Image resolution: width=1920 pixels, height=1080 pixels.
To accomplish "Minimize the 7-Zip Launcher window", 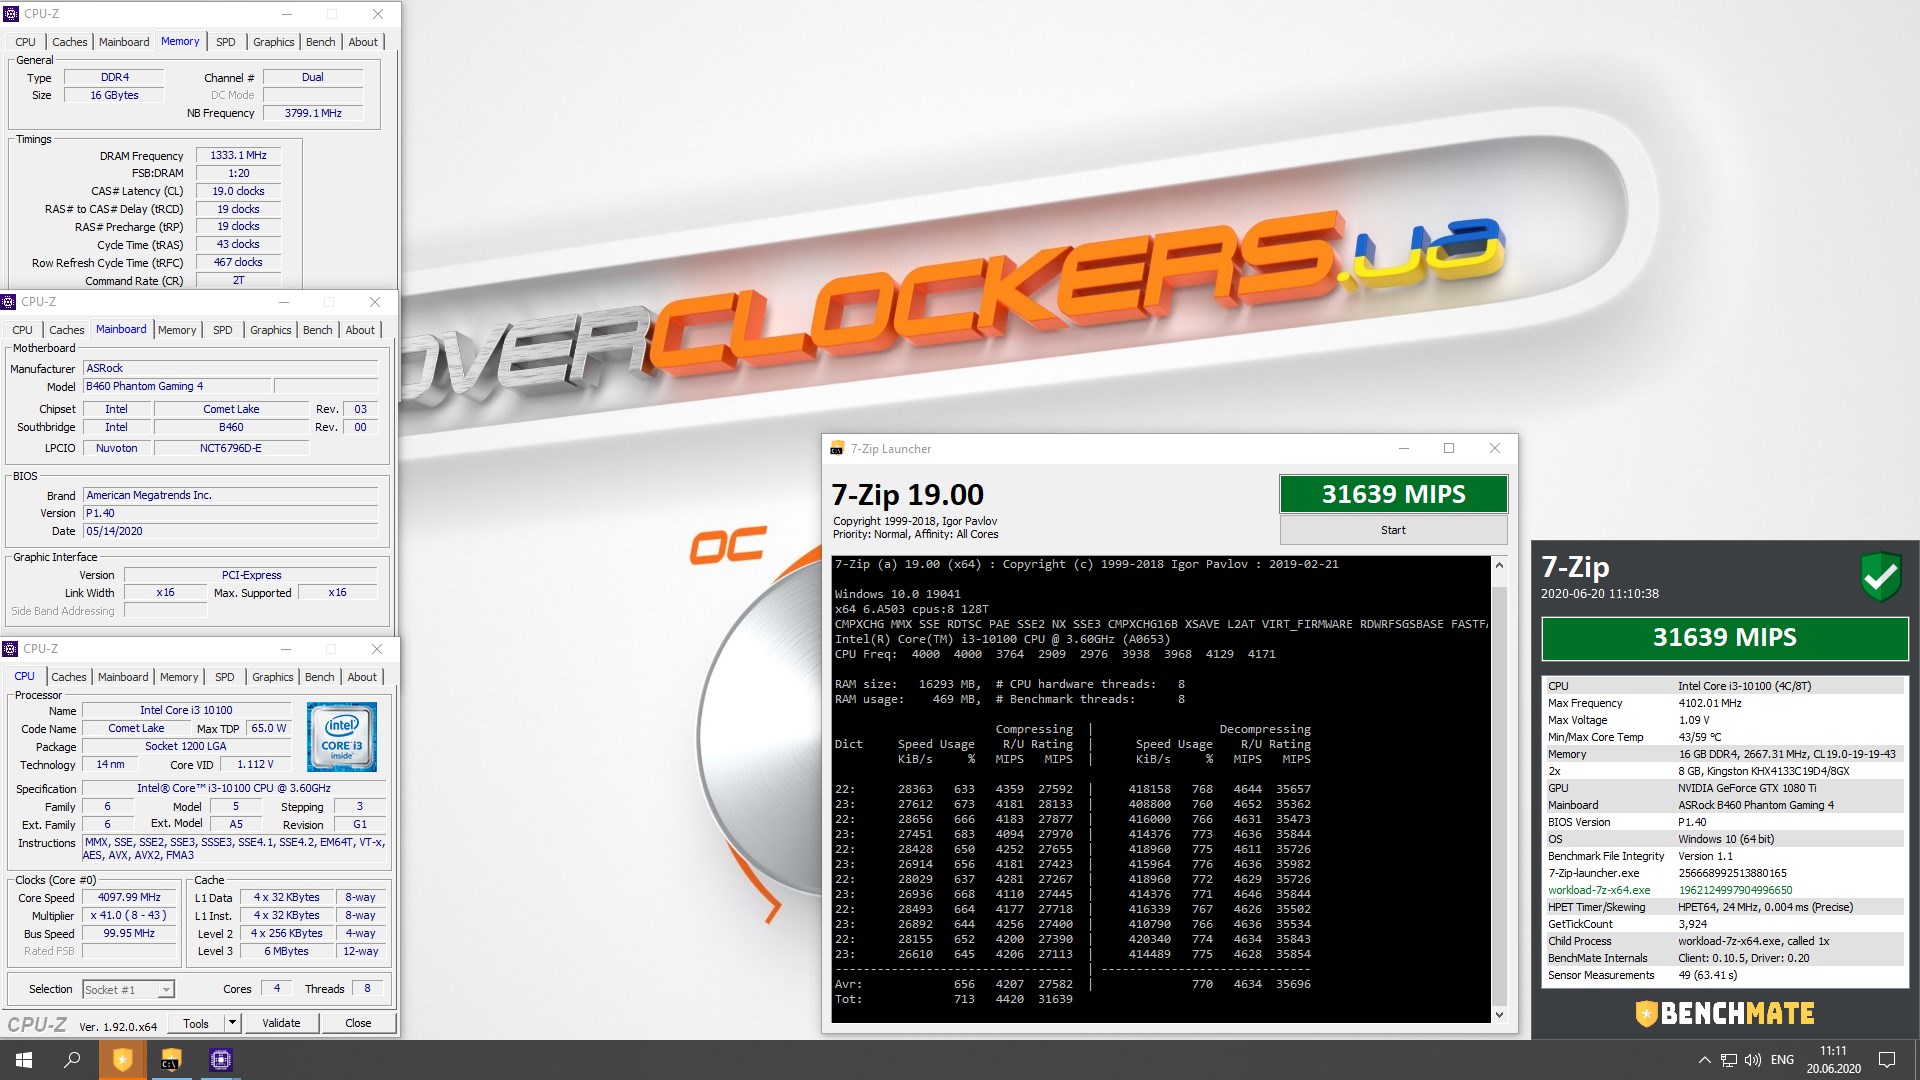I will [1403, 448].
